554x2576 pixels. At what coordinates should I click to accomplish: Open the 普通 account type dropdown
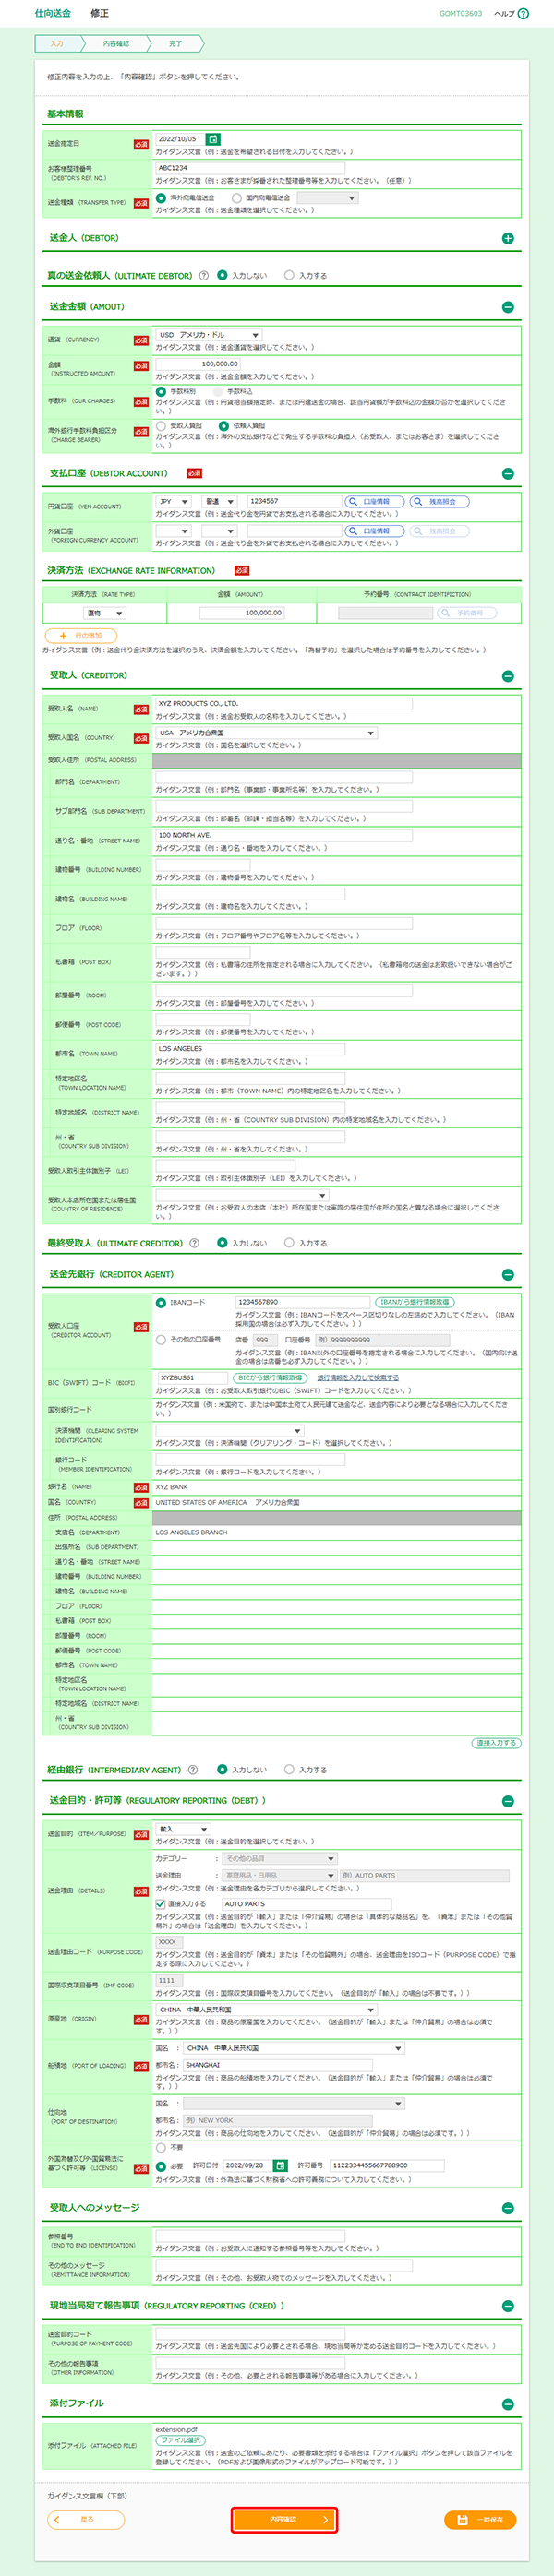pyautogui.click(x=219, y=501)
